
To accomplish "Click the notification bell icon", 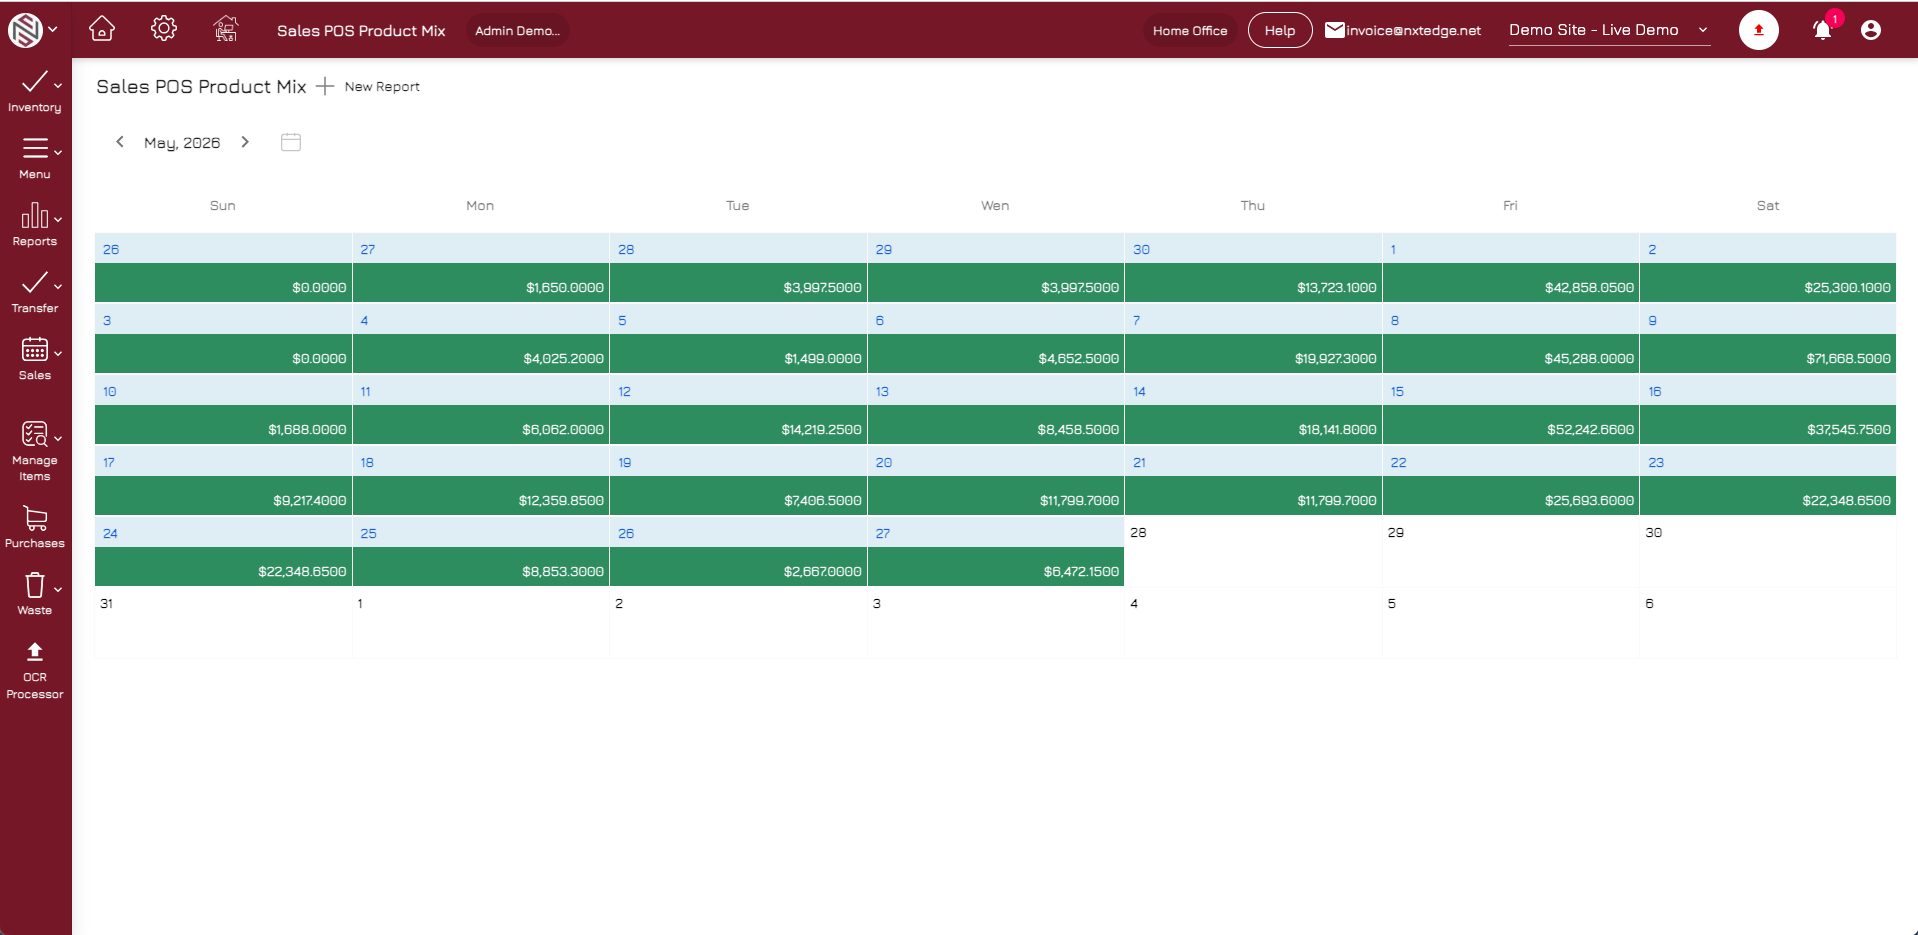I will 1822,30.
